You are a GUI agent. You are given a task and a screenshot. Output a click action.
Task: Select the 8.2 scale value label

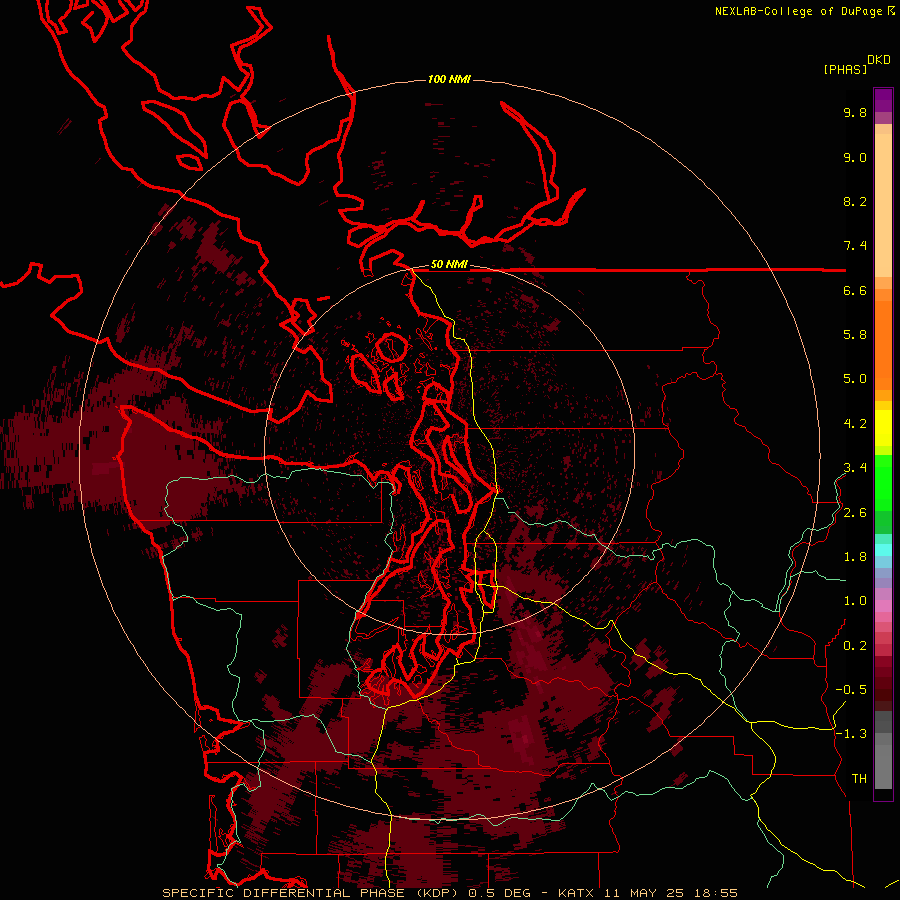855,201
